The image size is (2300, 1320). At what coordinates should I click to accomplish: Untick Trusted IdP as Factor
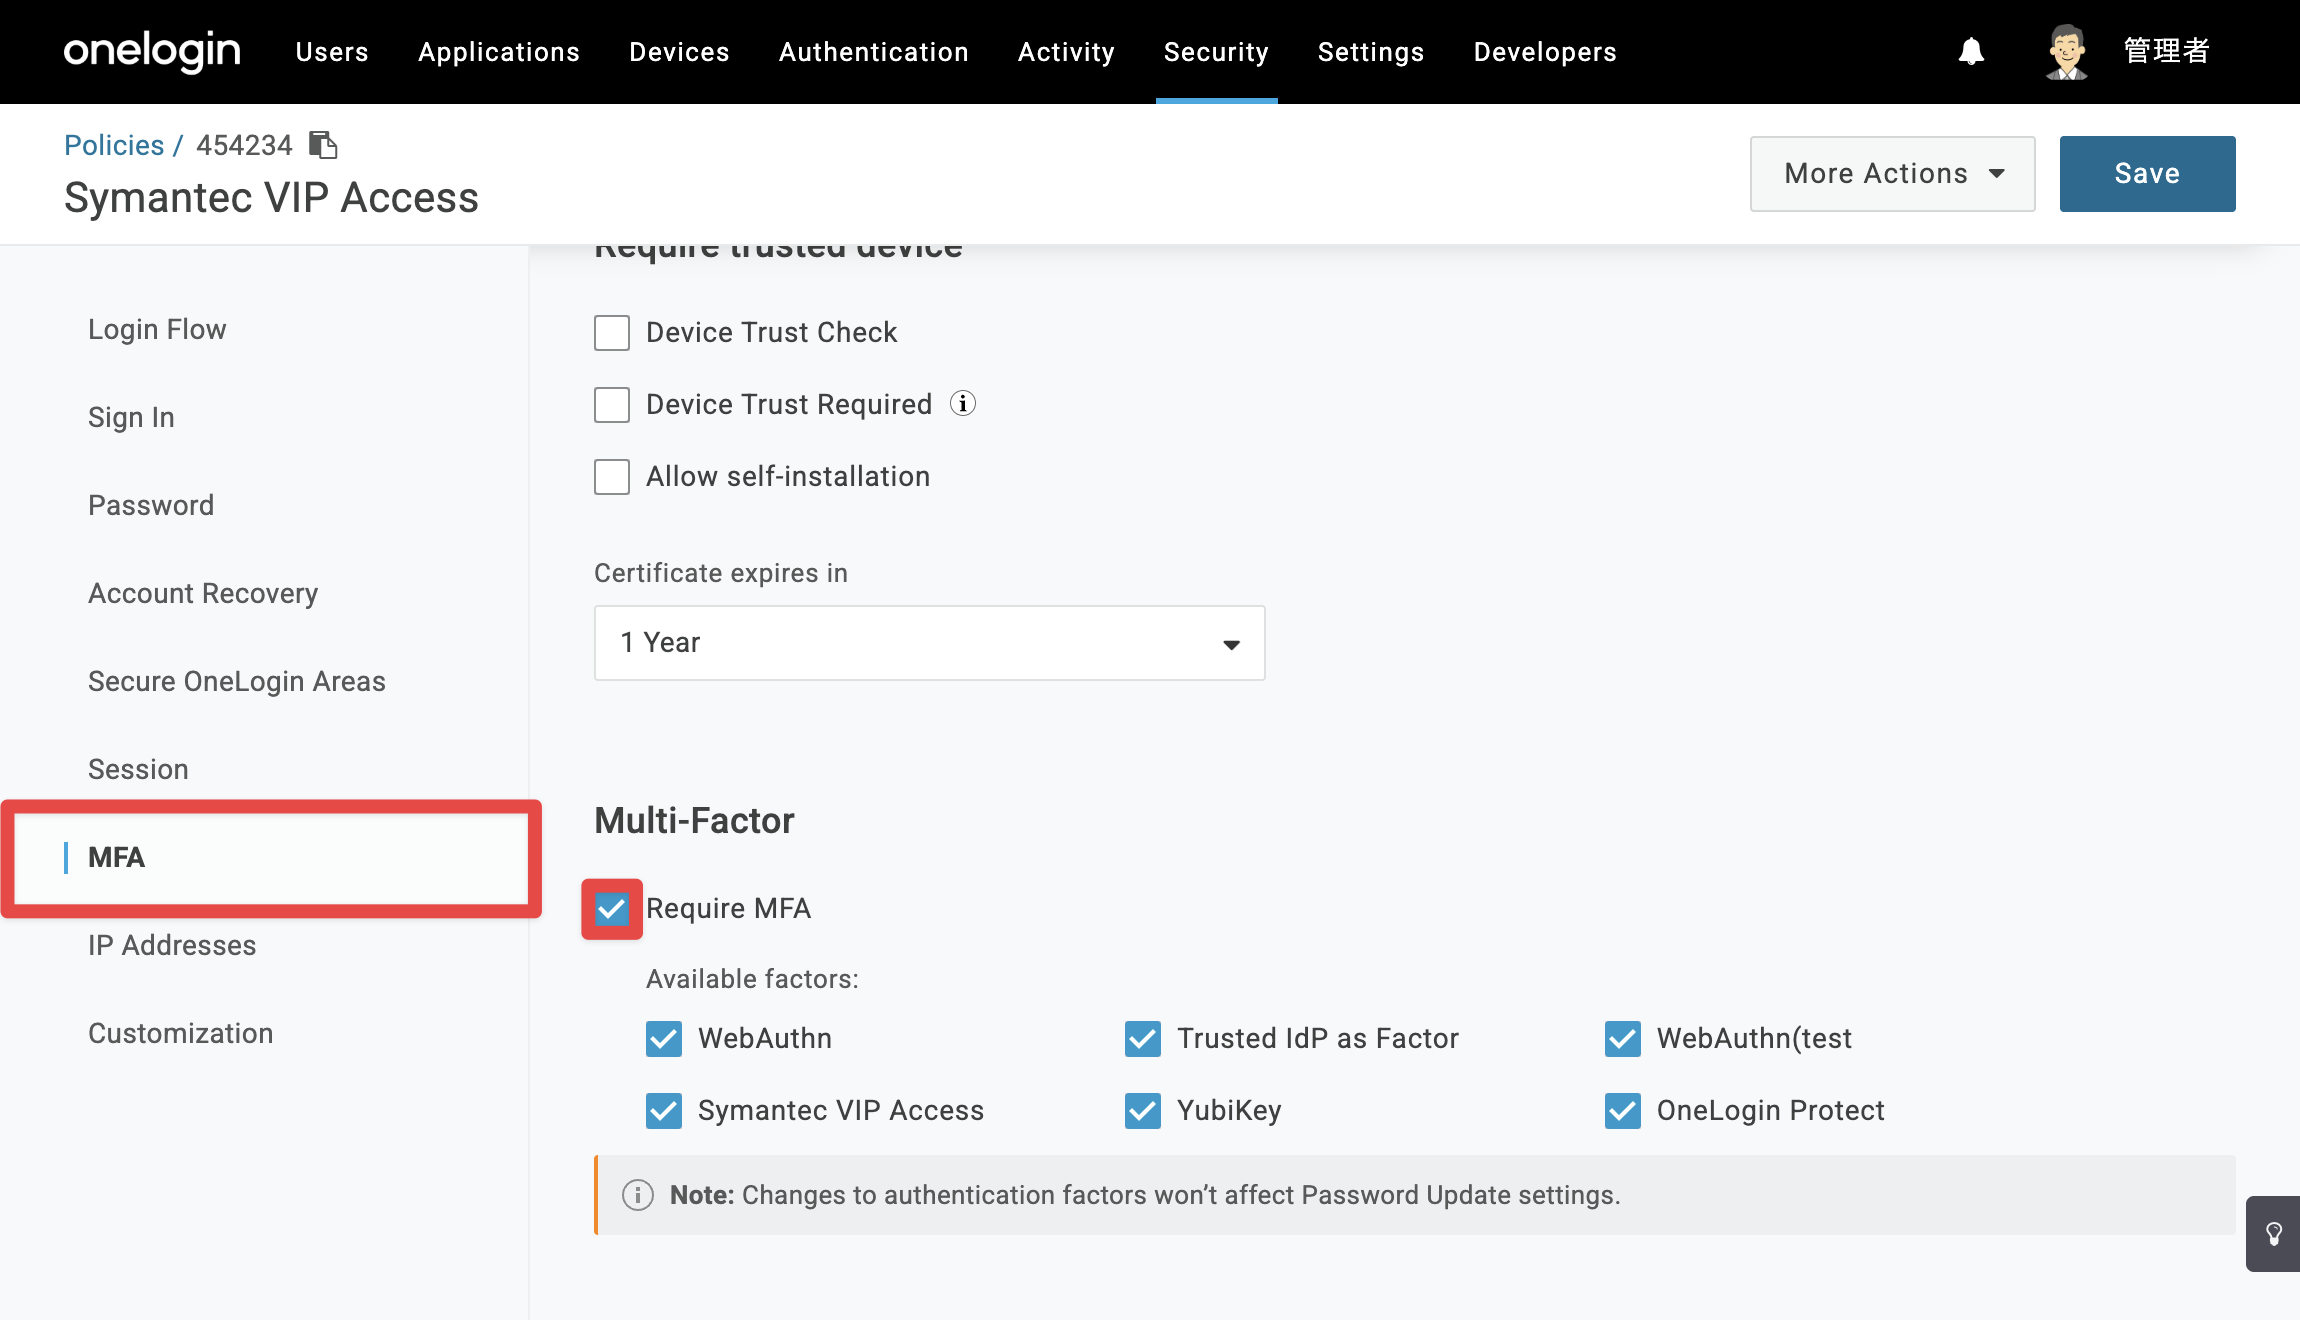coord(1143,1039)
